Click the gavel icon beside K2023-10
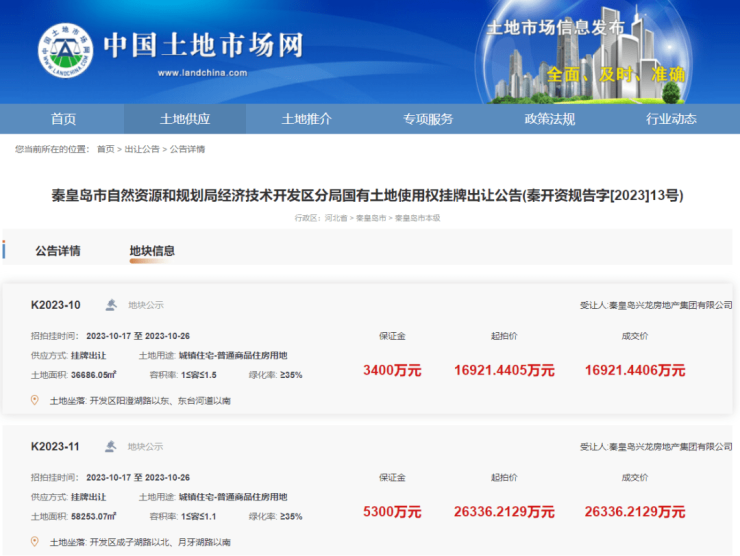740x556 pixels. 111,305
